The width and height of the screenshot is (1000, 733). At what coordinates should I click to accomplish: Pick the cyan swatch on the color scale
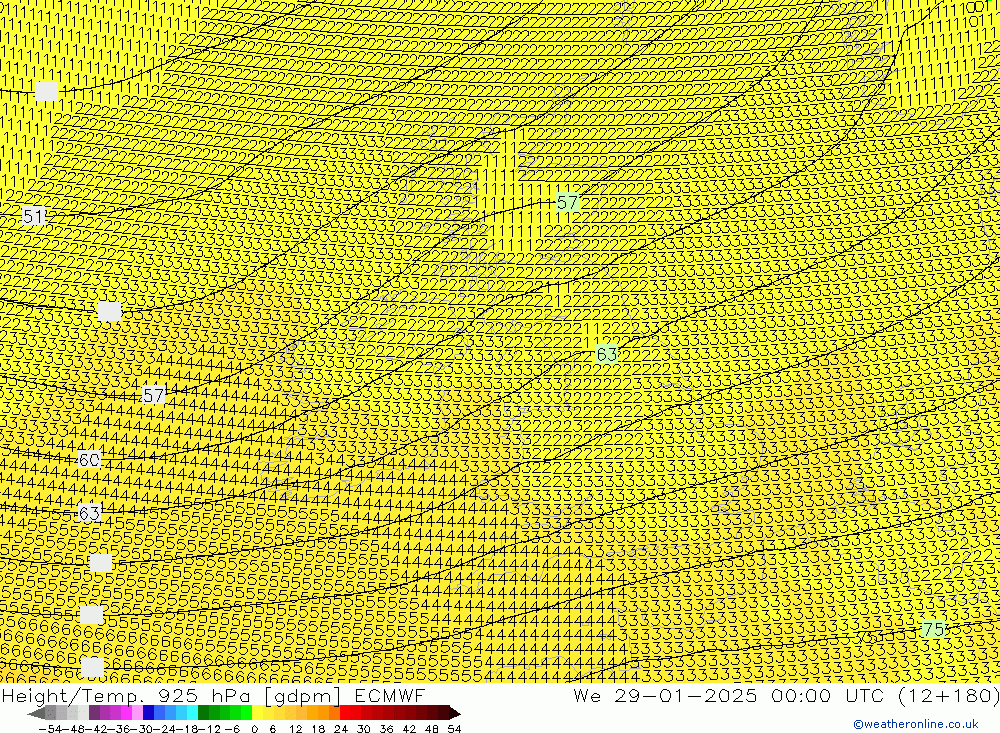pos(192,713)
